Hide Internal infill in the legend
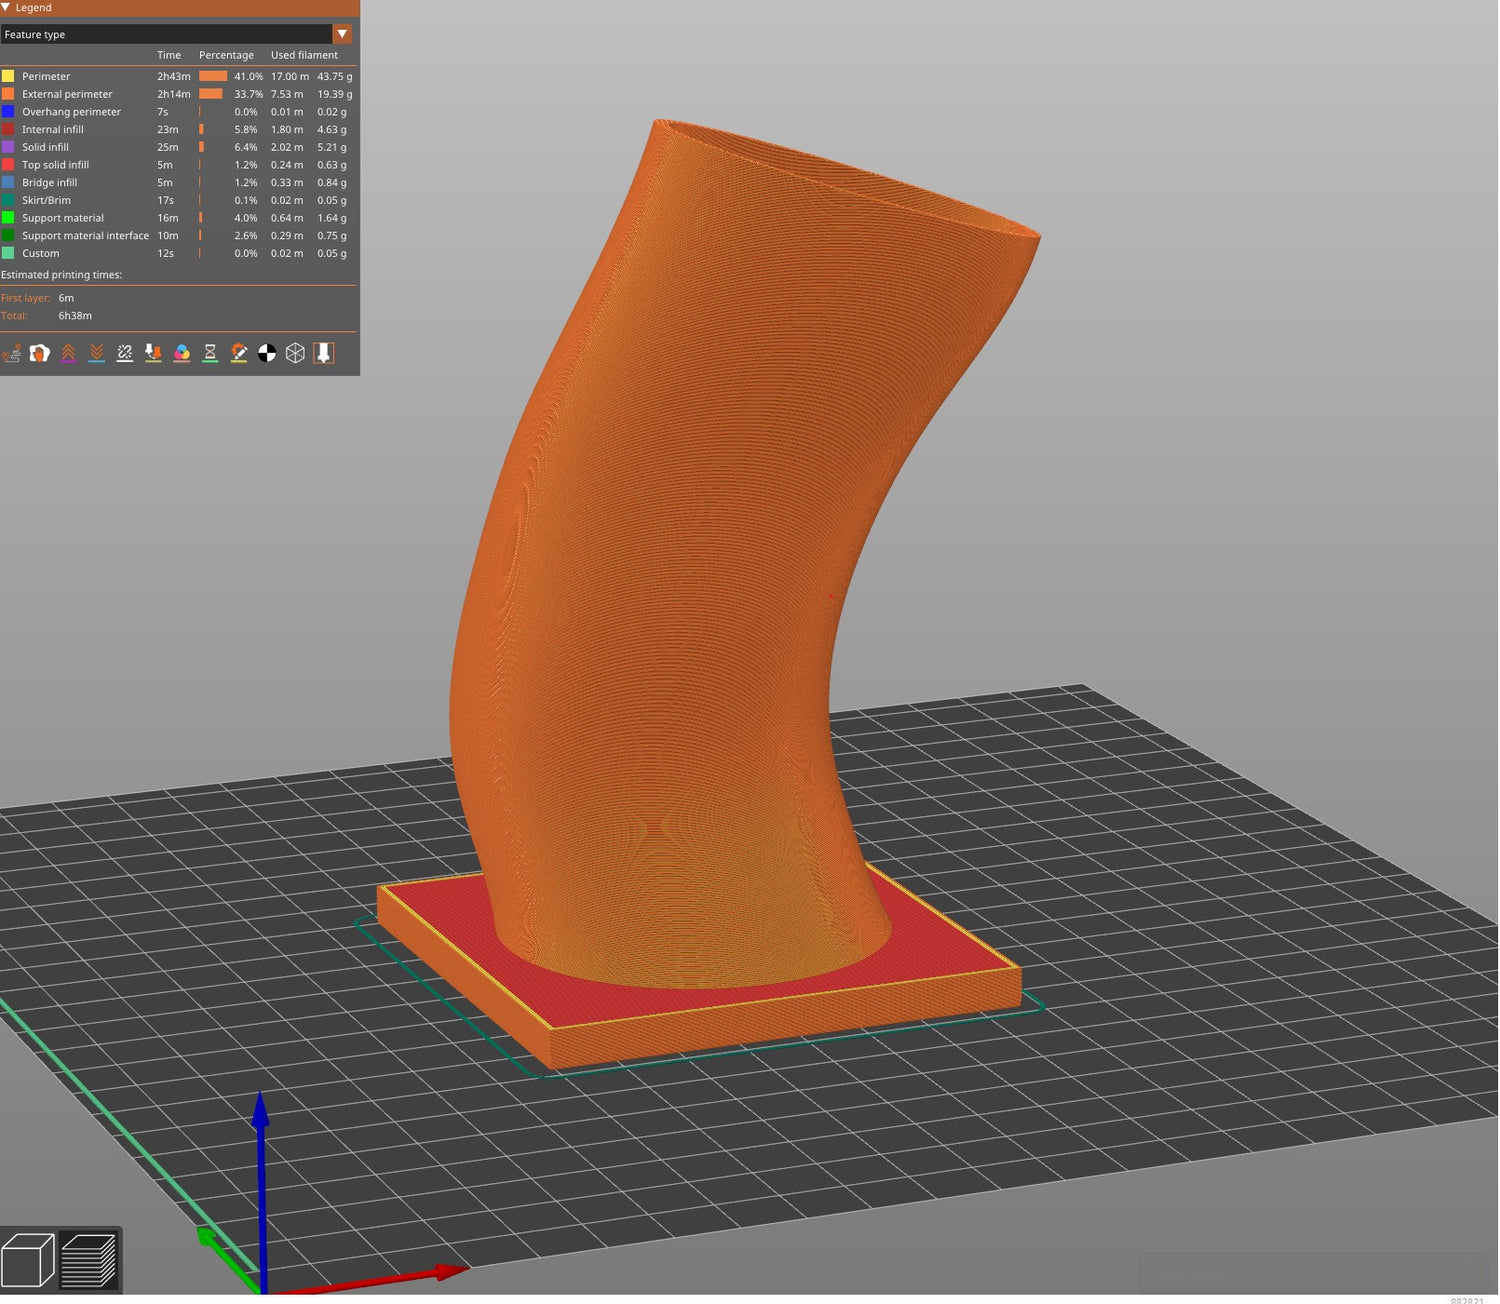The width and height of the screenshot is (1500, 1304). 52,130
